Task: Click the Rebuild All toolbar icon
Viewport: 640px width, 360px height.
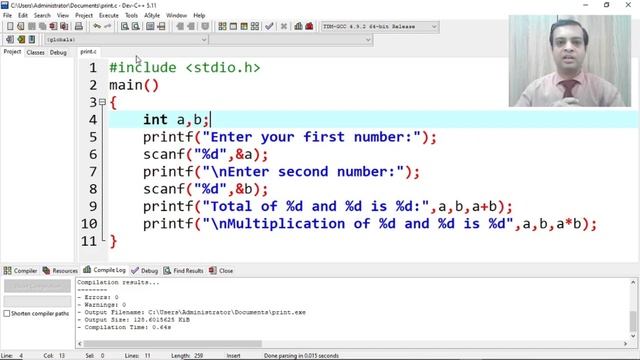Action: 255,27
